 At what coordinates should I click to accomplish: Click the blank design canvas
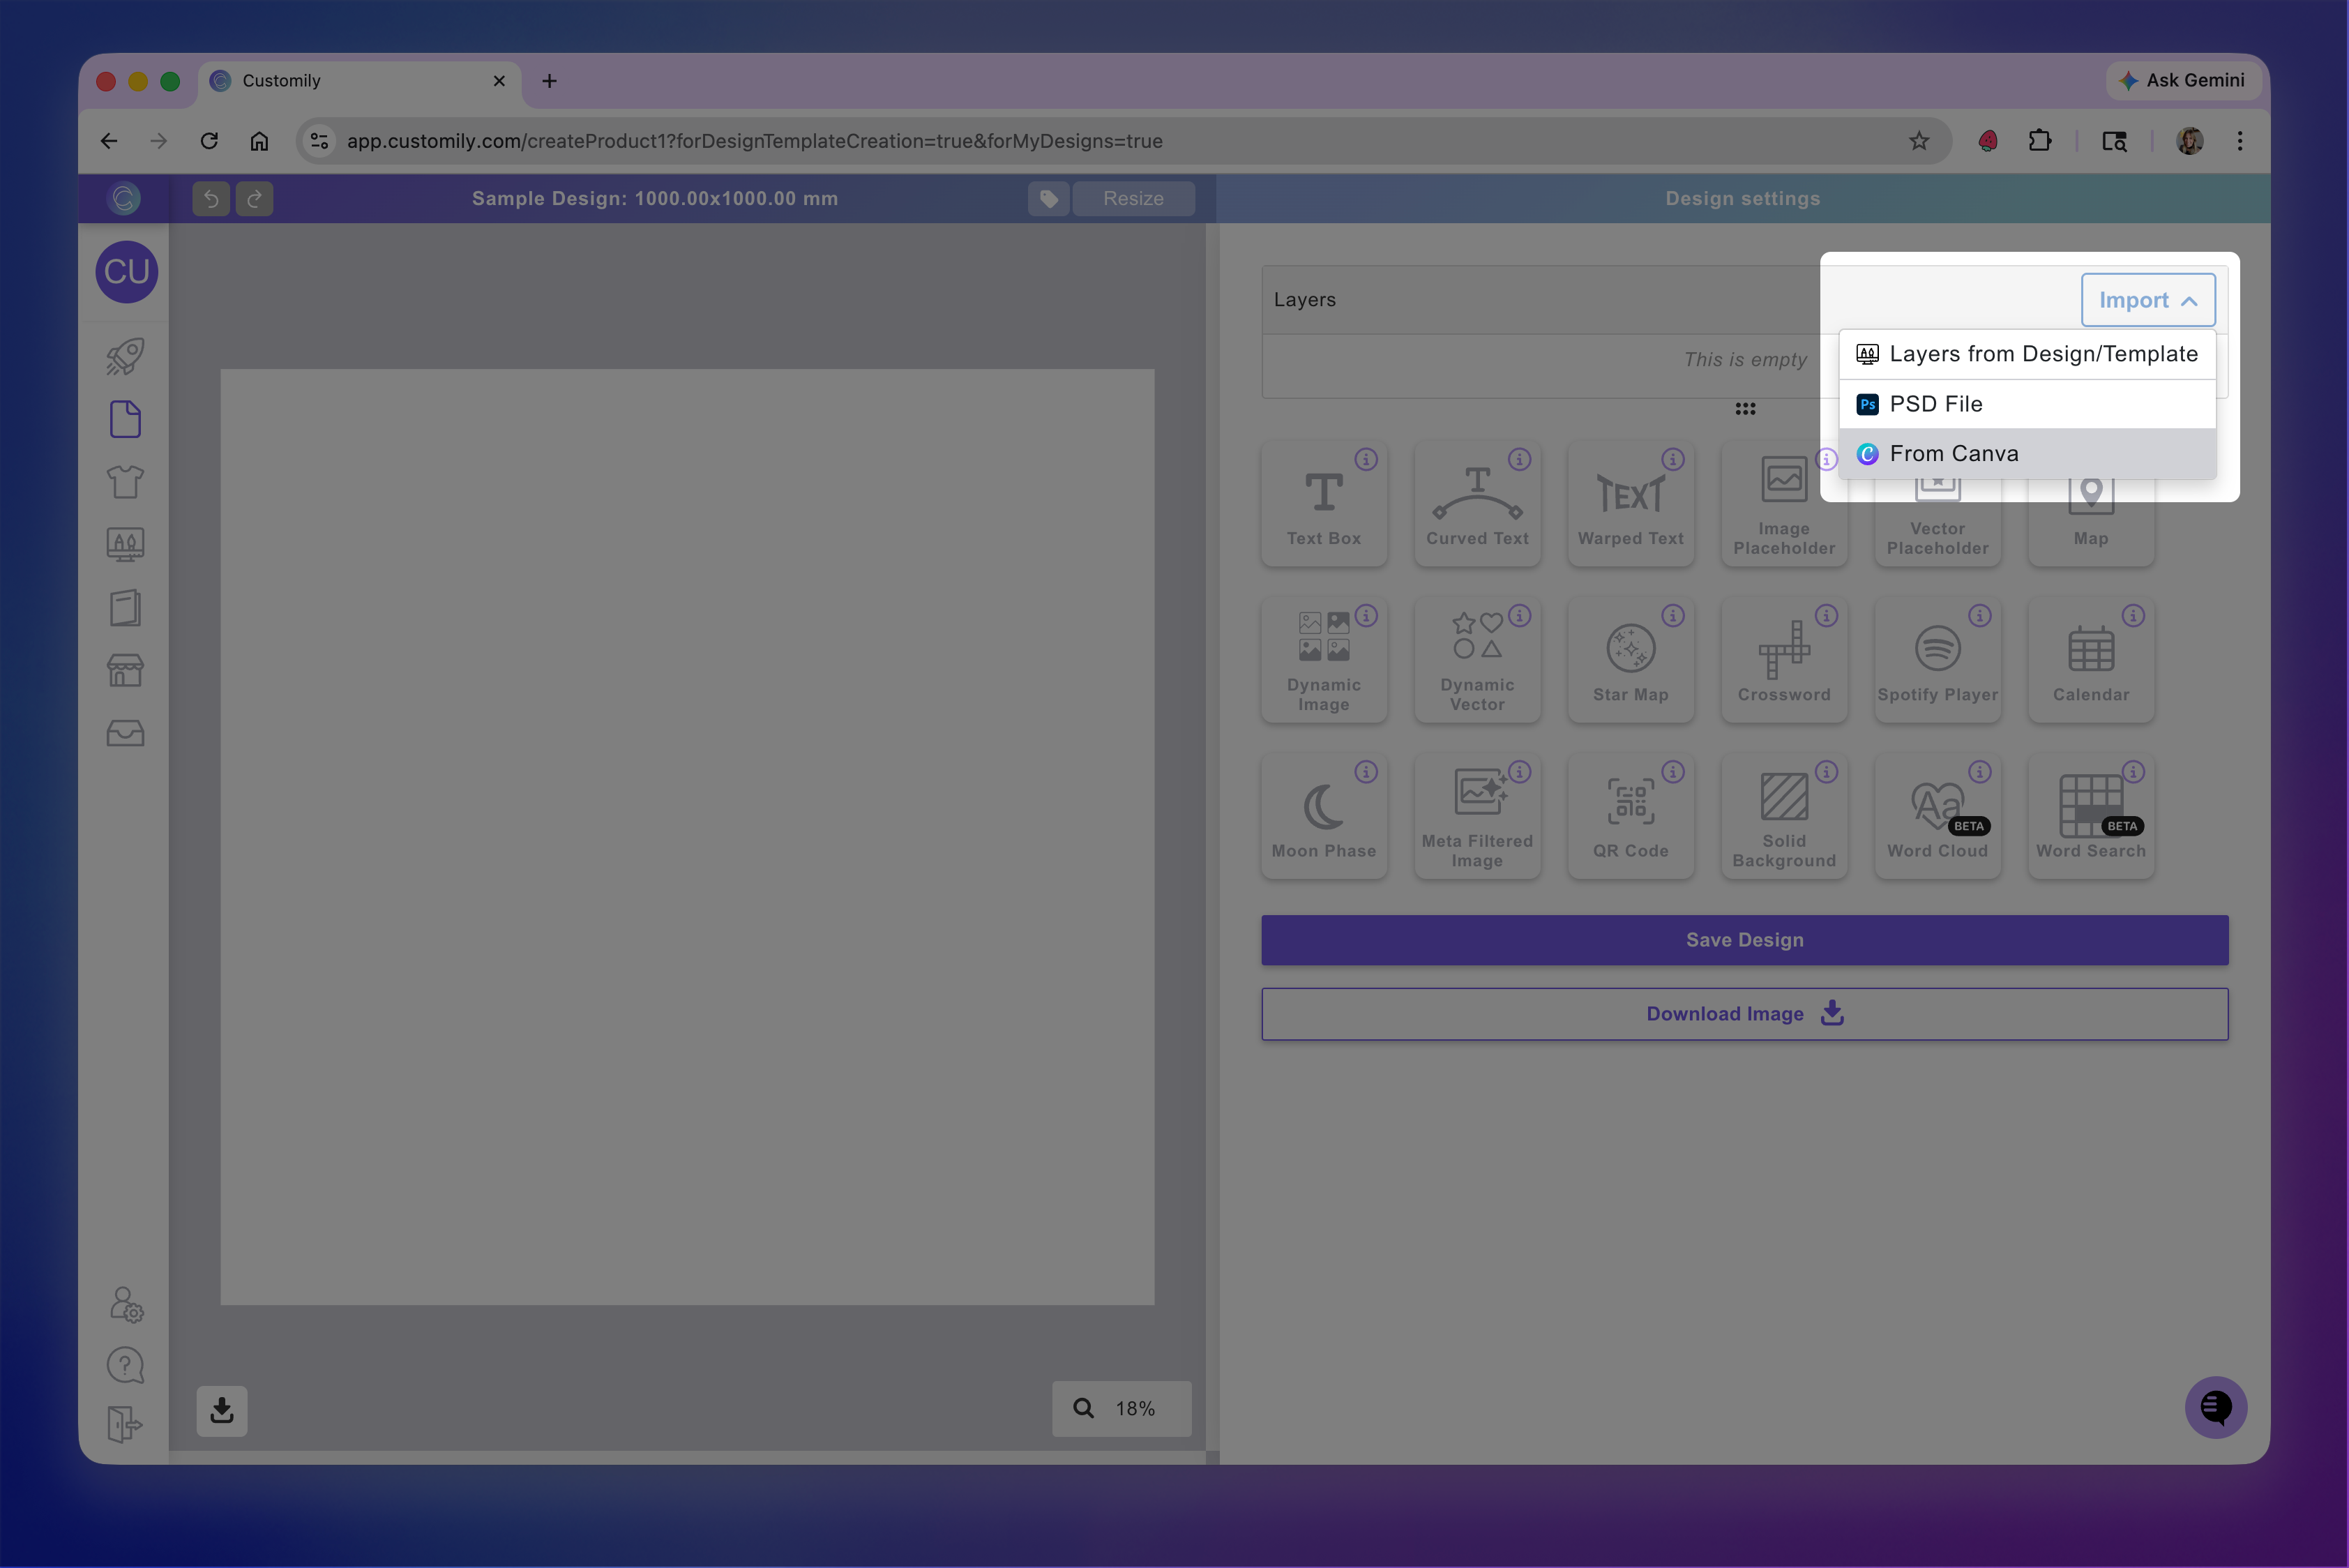687,837
